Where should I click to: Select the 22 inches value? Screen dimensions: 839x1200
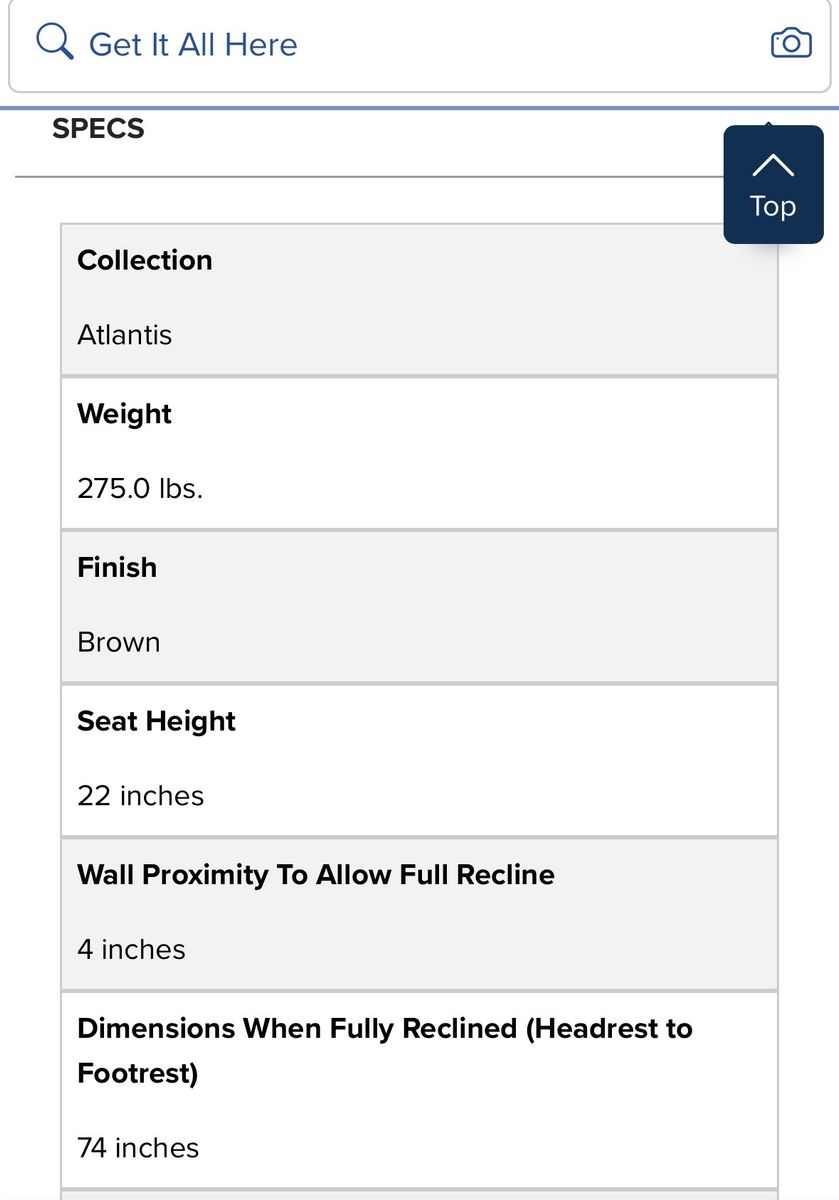pyautogui.click(x=141, y=796)
